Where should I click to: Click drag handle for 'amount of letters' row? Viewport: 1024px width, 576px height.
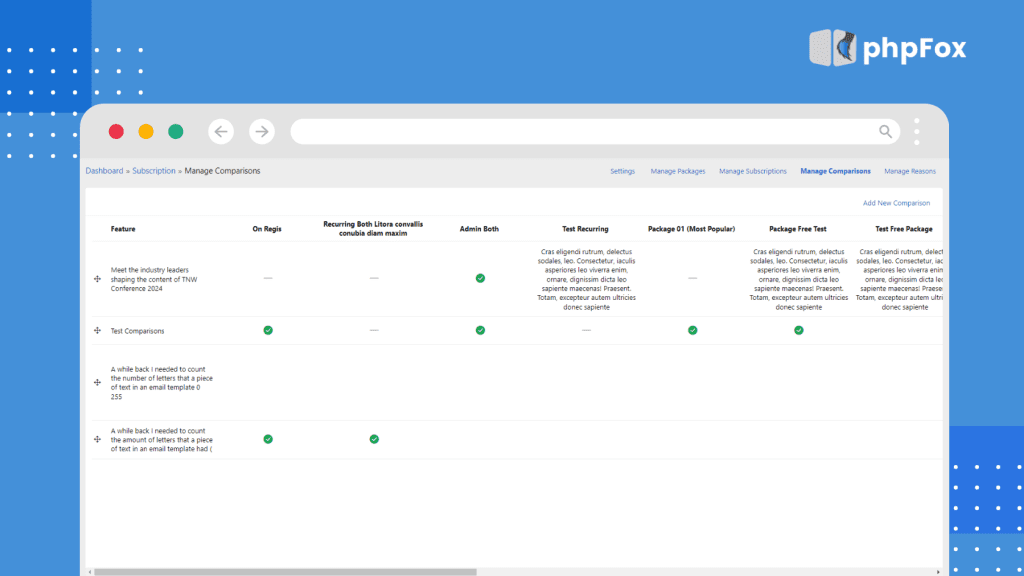[97, 439]
